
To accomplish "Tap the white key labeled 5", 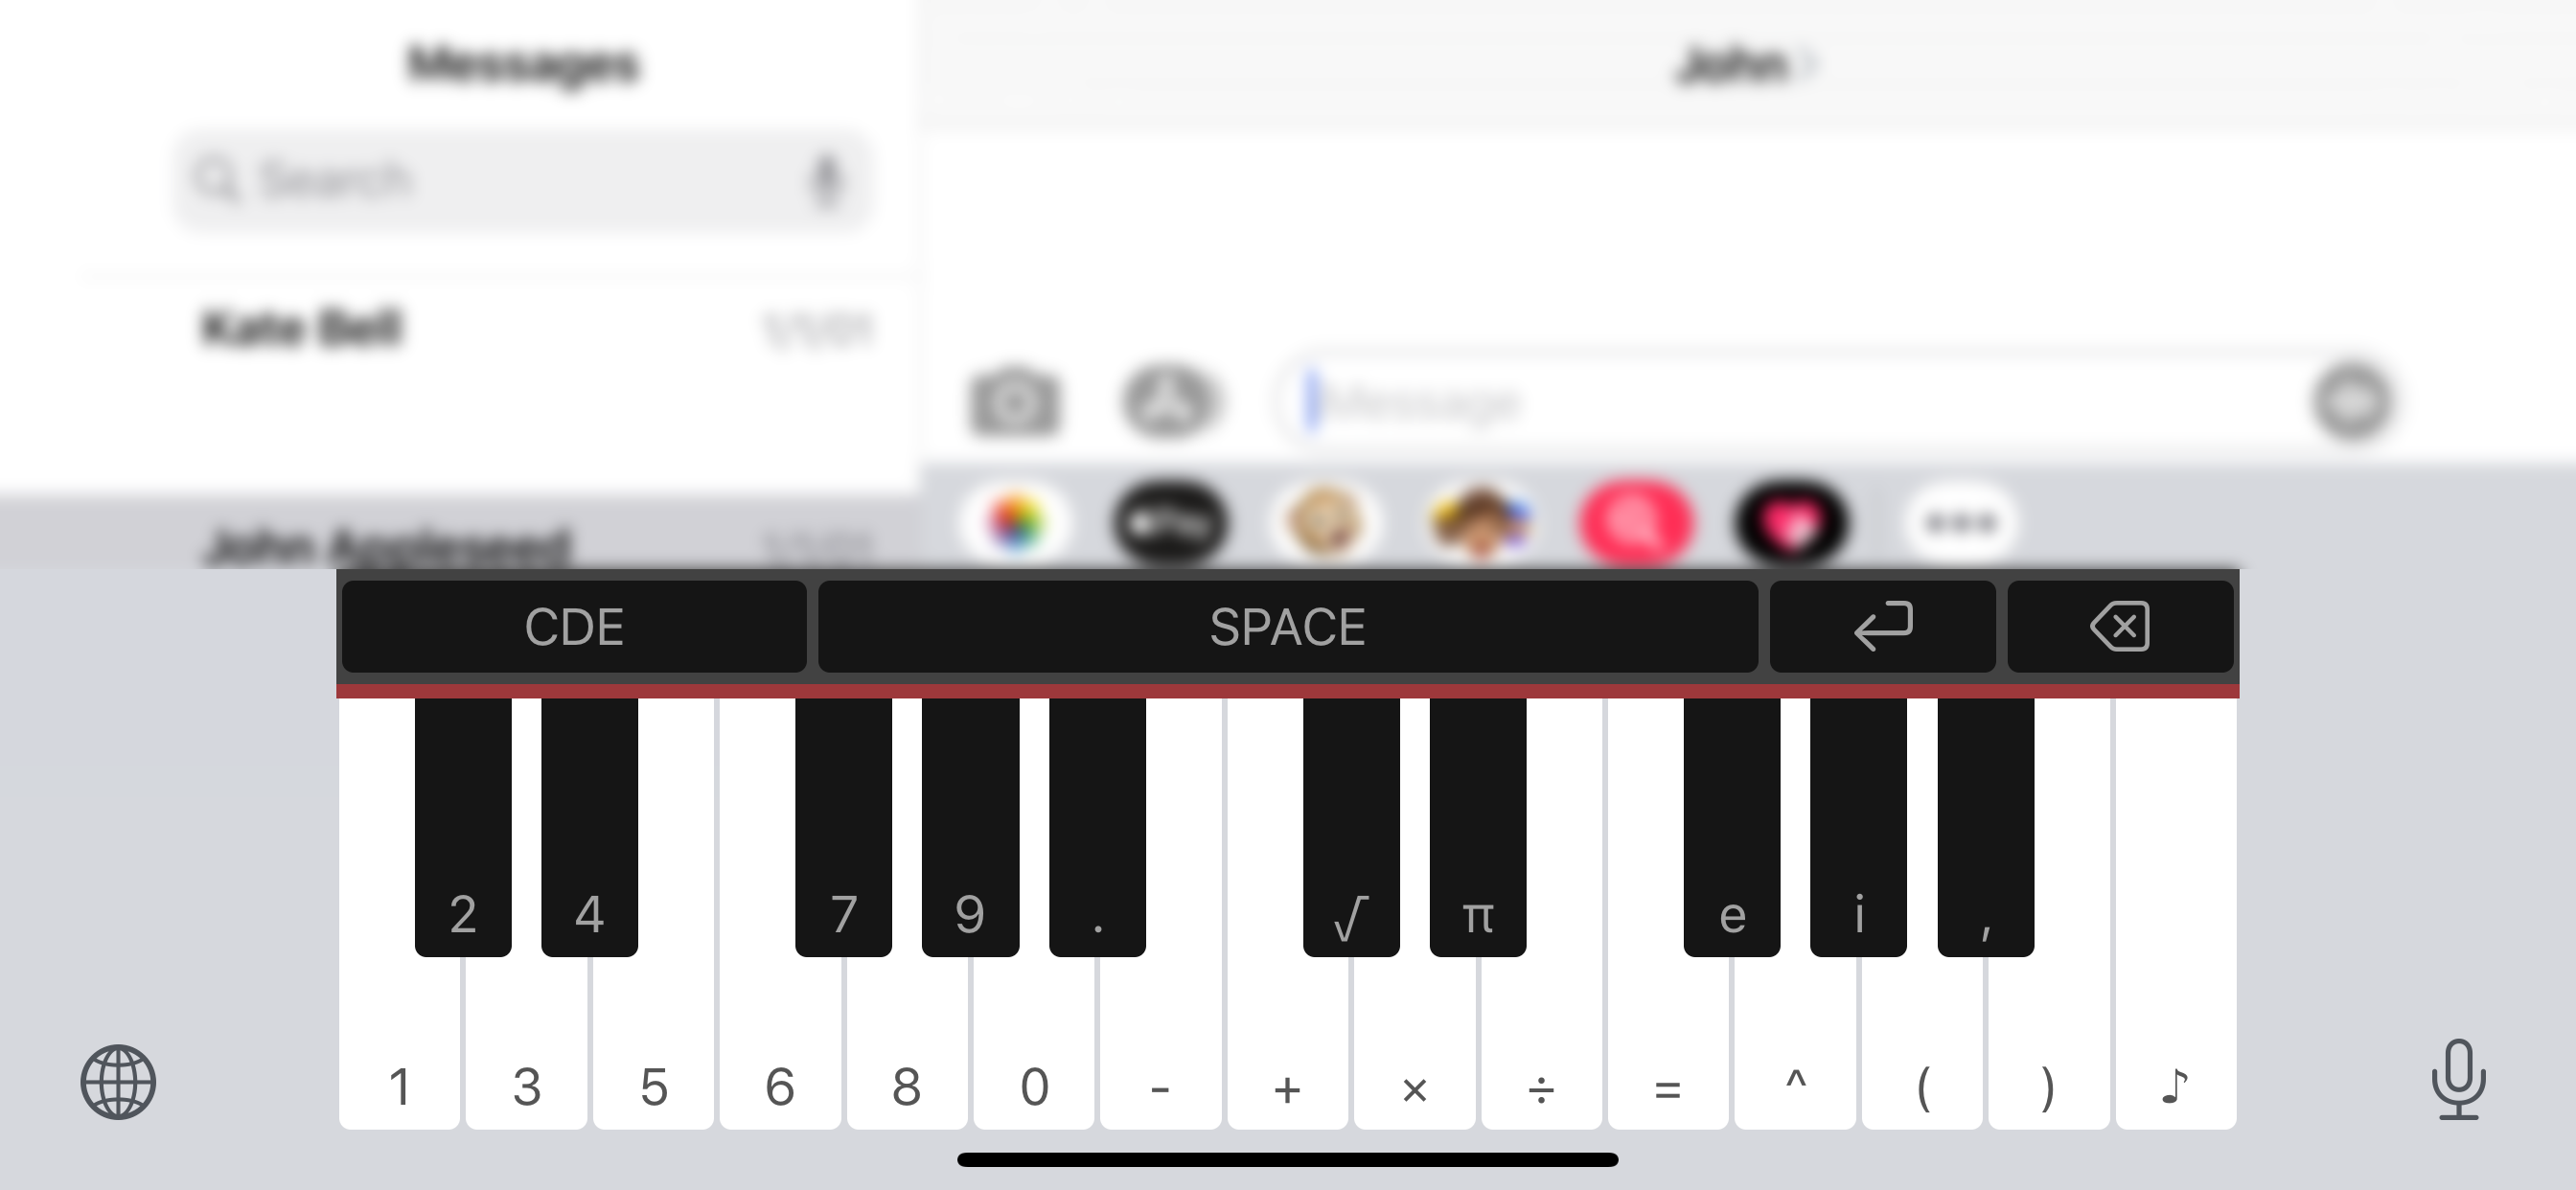I will click(654, 1040).
